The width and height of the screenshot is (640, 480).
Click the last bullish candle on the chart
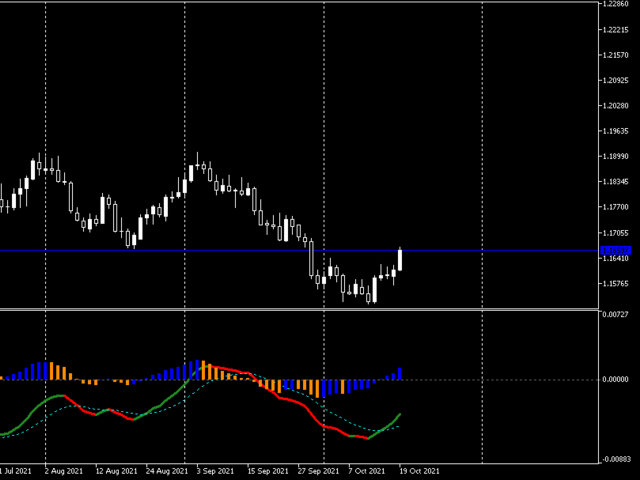pos(400,259)
